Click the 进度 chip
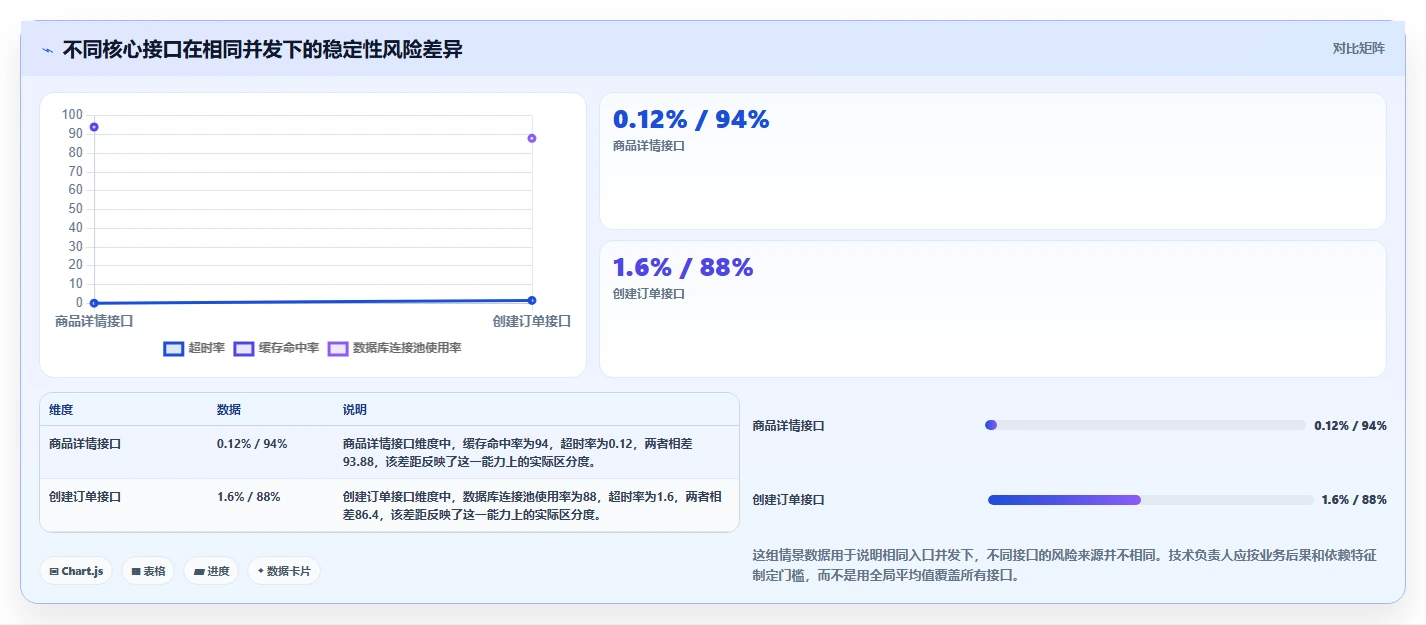This screenshot has height=625, width=1426. [x=211, y=571]
